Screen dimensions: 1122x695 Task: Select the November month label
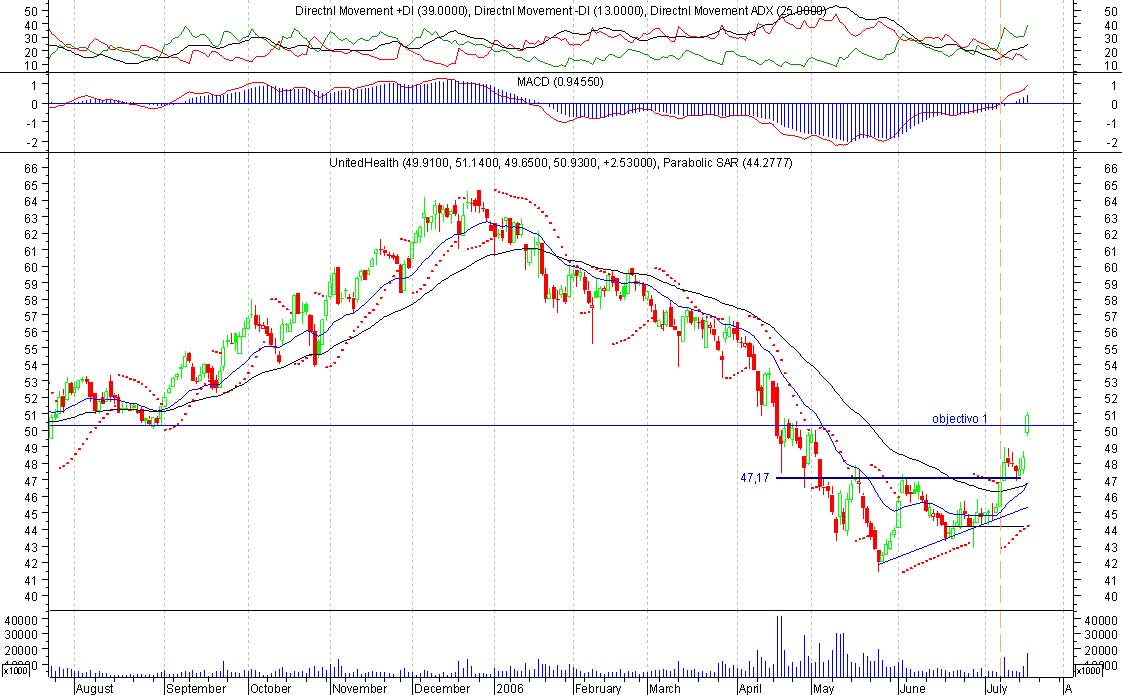pyautogui.click(x=359, y=689)
